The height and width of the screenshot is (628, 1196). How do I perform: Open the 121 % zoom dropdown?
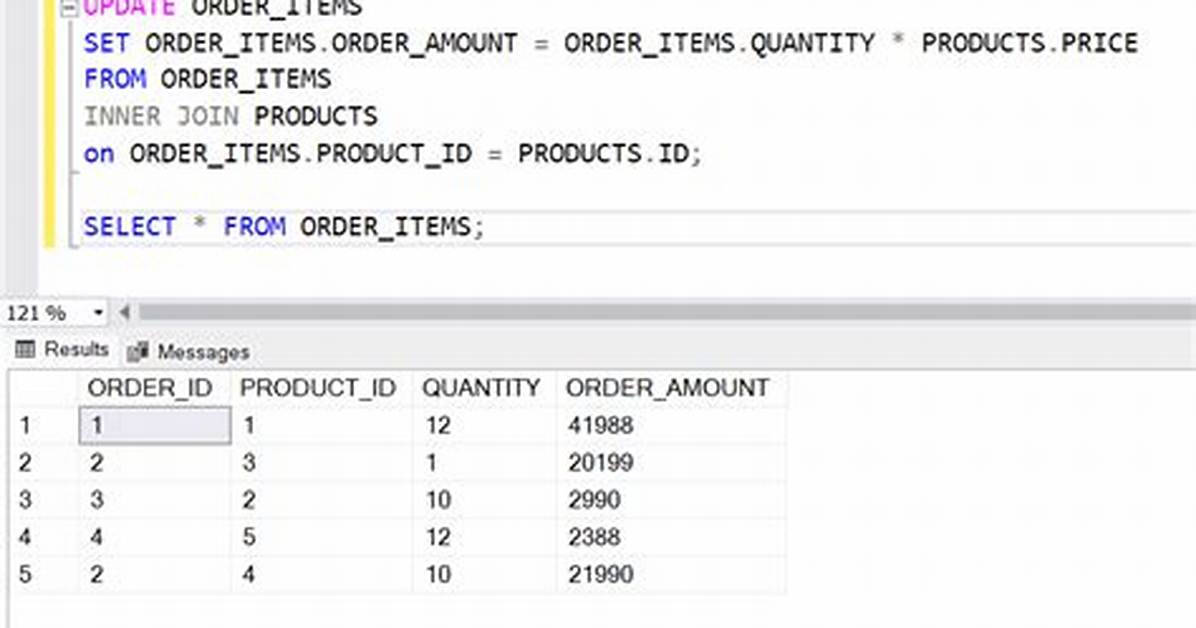click(98, 313)
